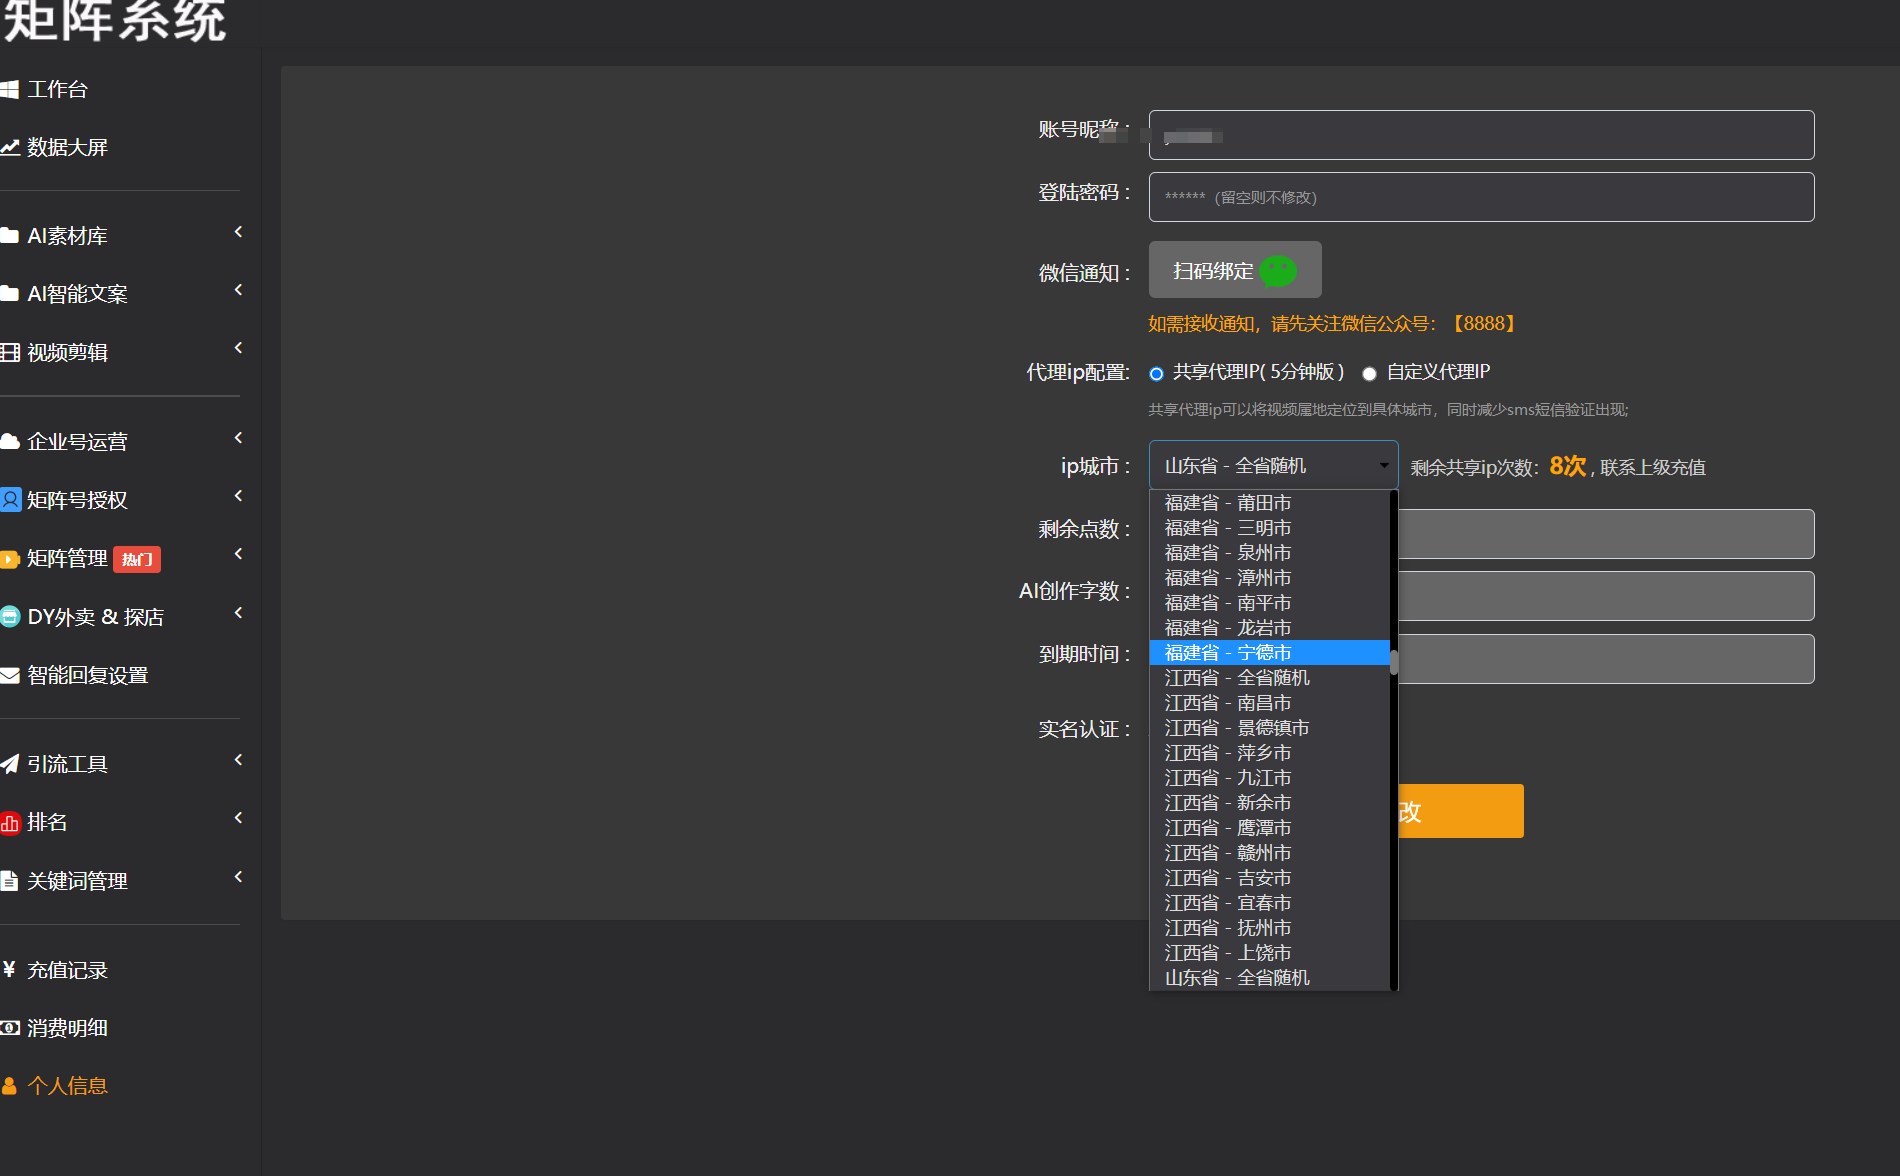Click the AI素材库 folder icon
Image resolution: width=1900 pixels, height=1176 pixels.
click(x=10, y=236)
